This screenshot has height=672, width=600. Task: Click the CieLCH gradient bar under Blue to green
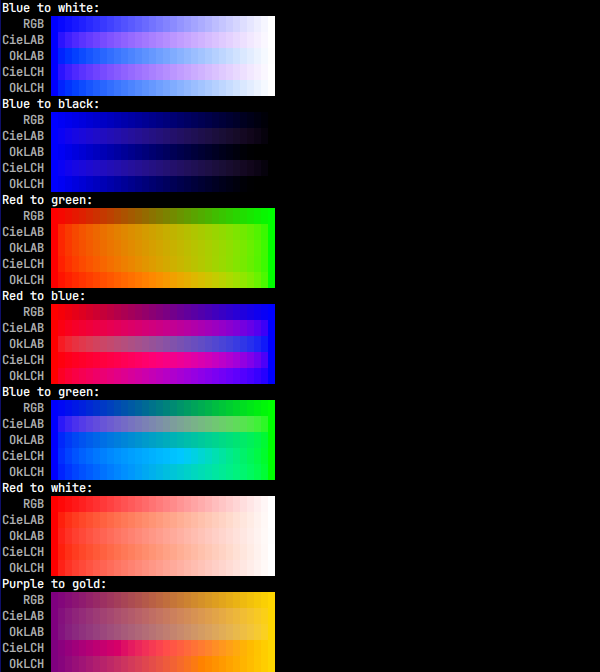click(x=163, y=456)
